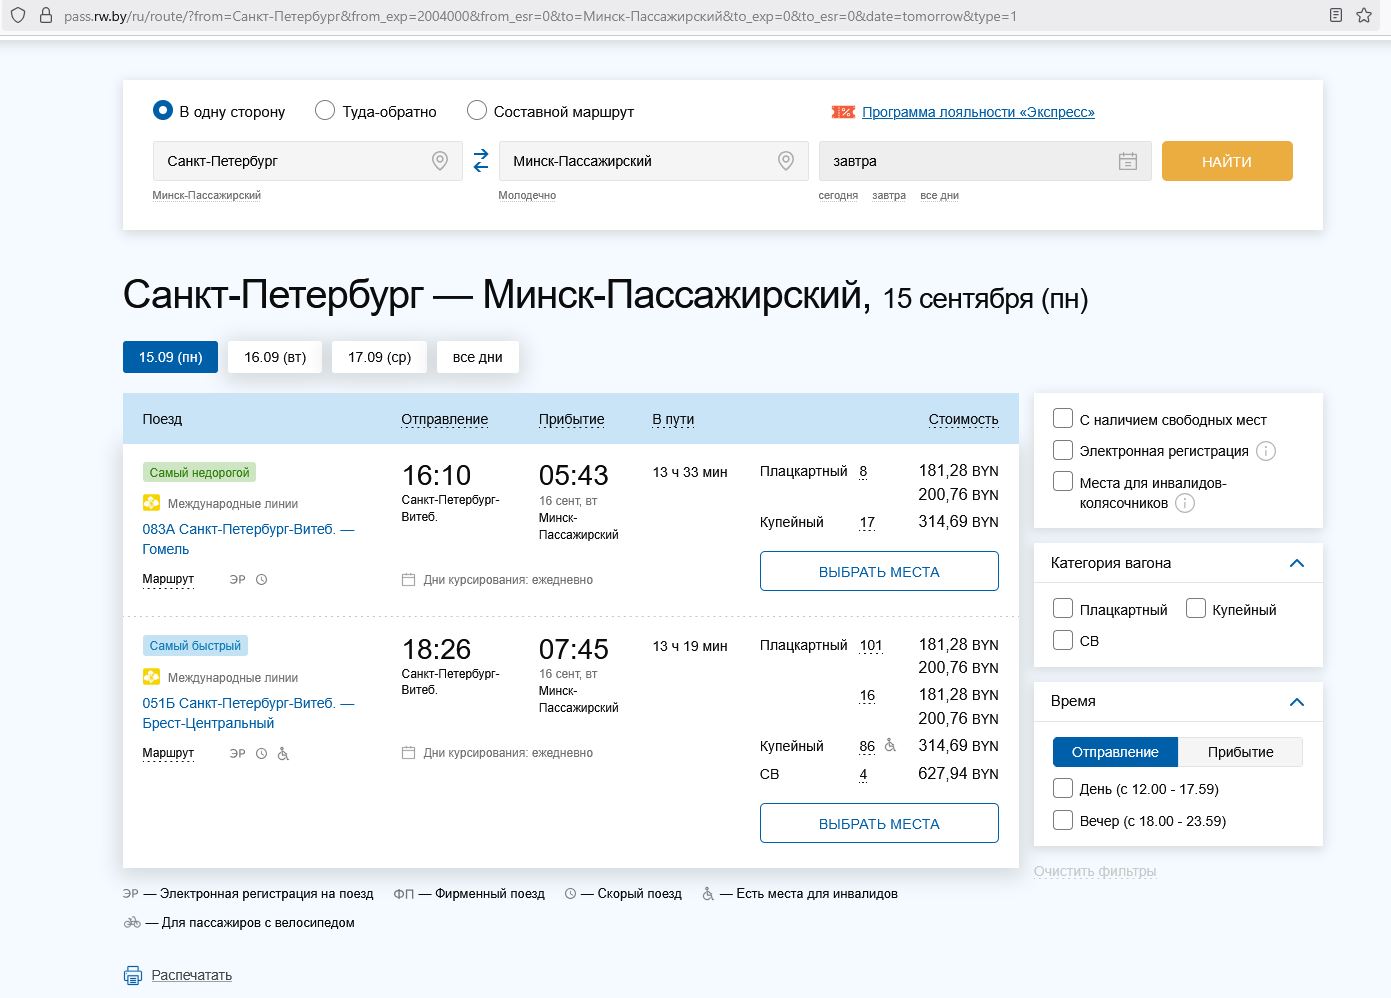Image resolution: width=1391 pixels, height=998 pixels.
Task: Select the Туда-обратно radio option
Action: point(325,111)
